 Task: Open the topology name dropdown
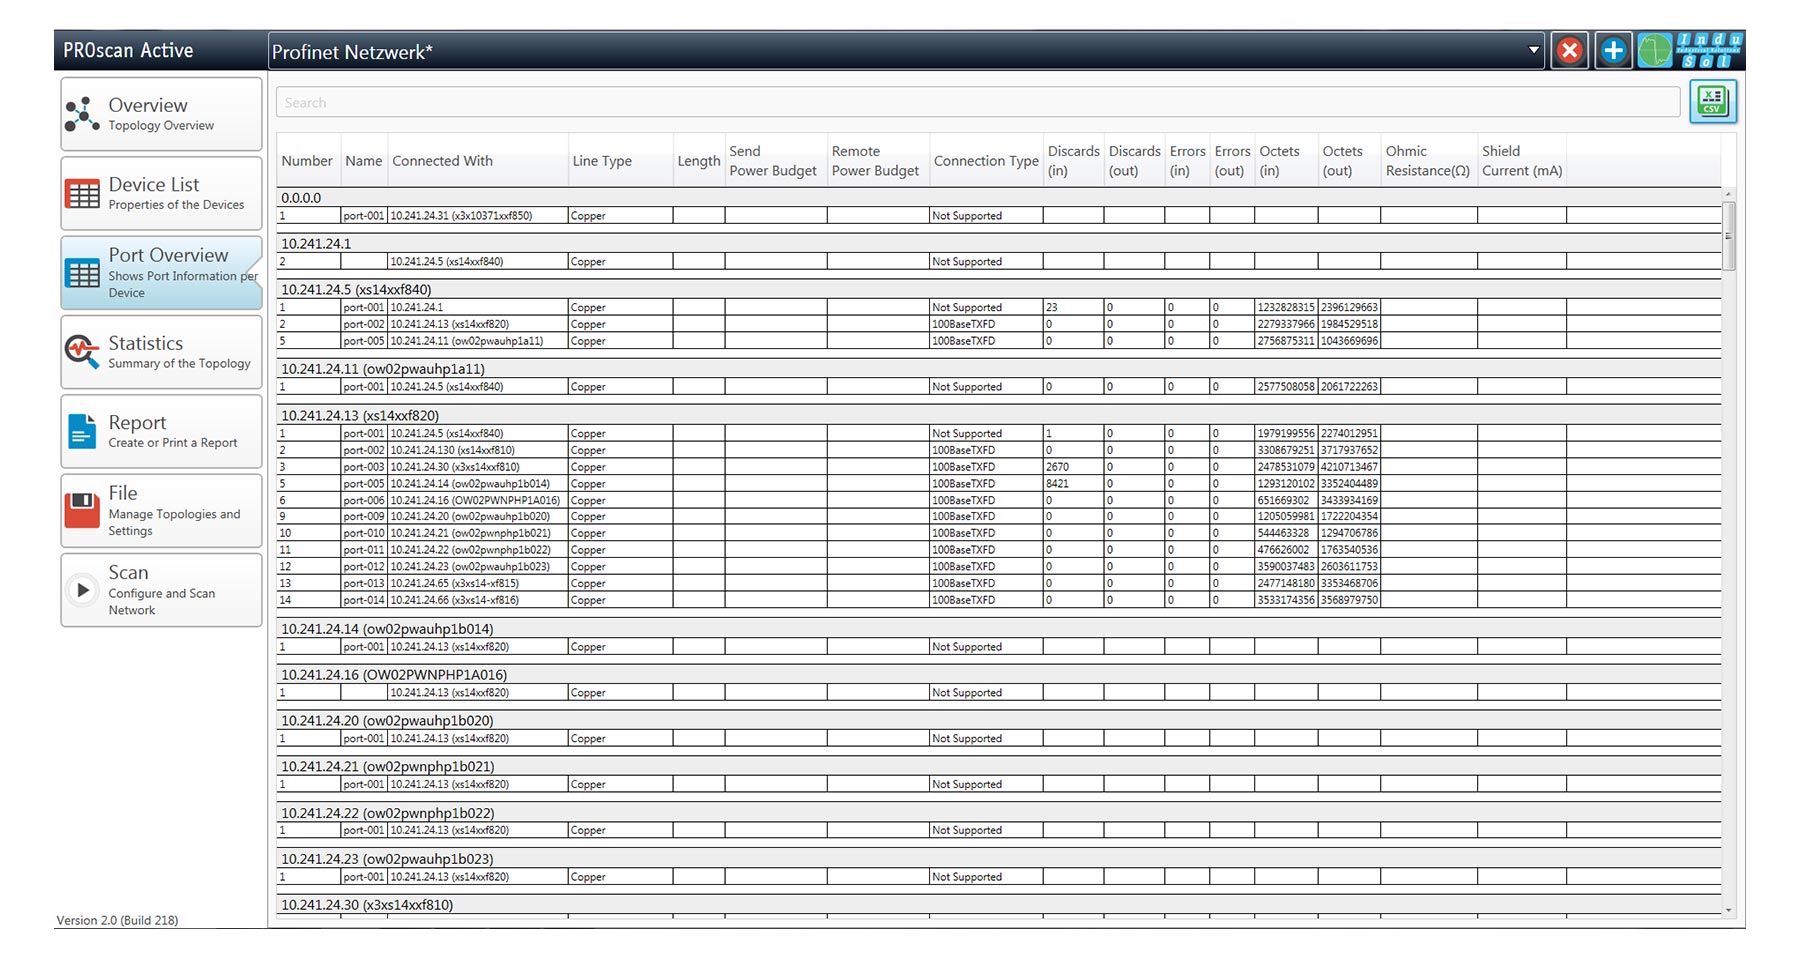click(x=1533, y=51)
